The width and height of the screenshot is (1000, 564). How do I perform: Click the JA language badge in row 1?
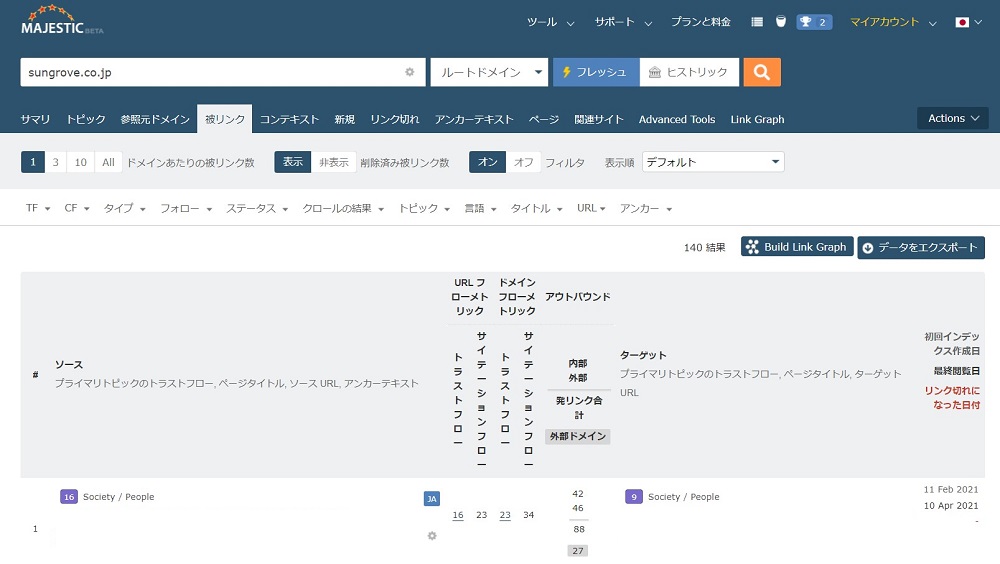(432, 498)
